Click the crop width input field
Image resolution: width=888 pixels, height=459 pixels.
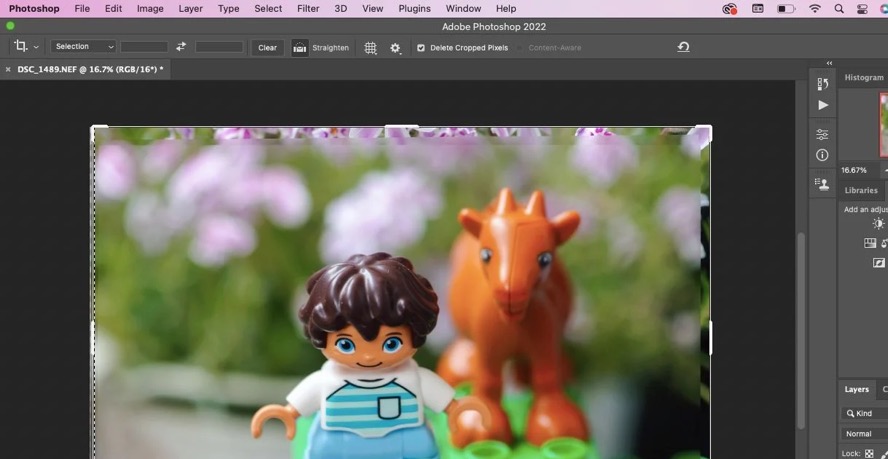(x=144, y=47)
